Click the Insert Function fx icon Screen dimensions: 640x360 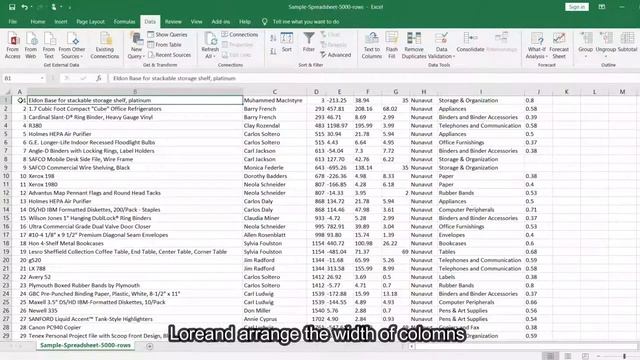click(x=98, y=78)
